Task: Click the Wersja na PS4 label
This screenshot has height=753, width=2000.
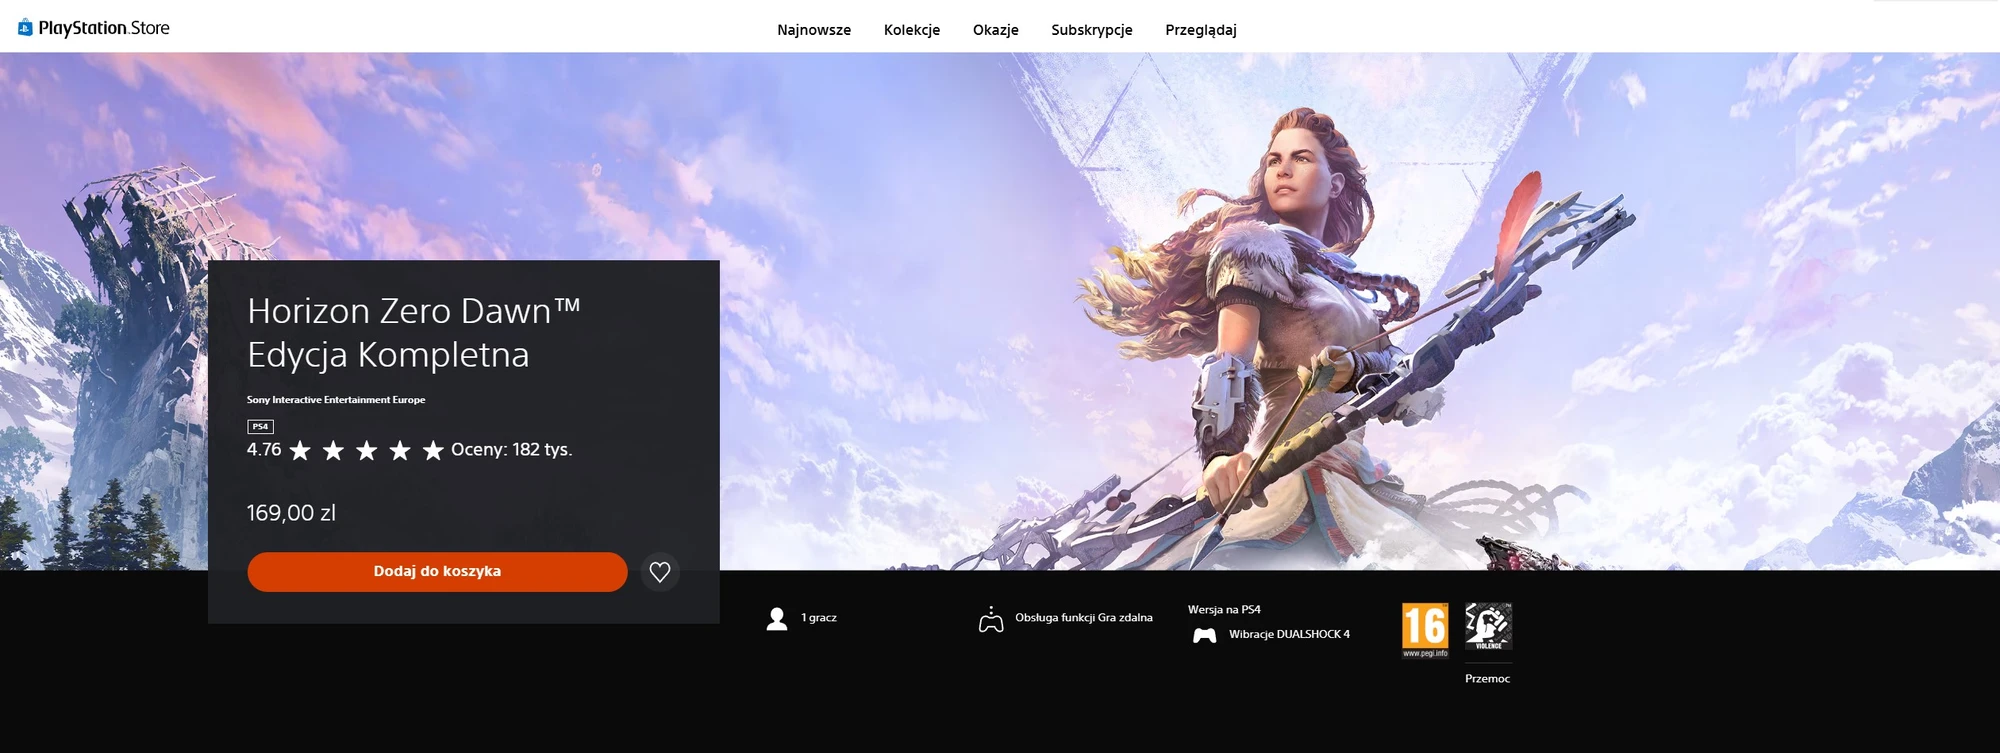Action: click(x=1224, y=609)
